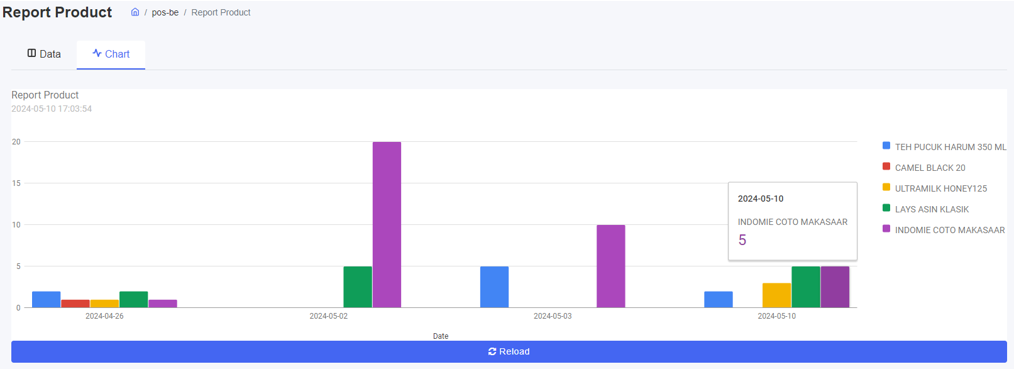Click the highlighted purple bar on 2024-05-10
This screenshot has width=1015, height=370.
(x=835, y=287)
